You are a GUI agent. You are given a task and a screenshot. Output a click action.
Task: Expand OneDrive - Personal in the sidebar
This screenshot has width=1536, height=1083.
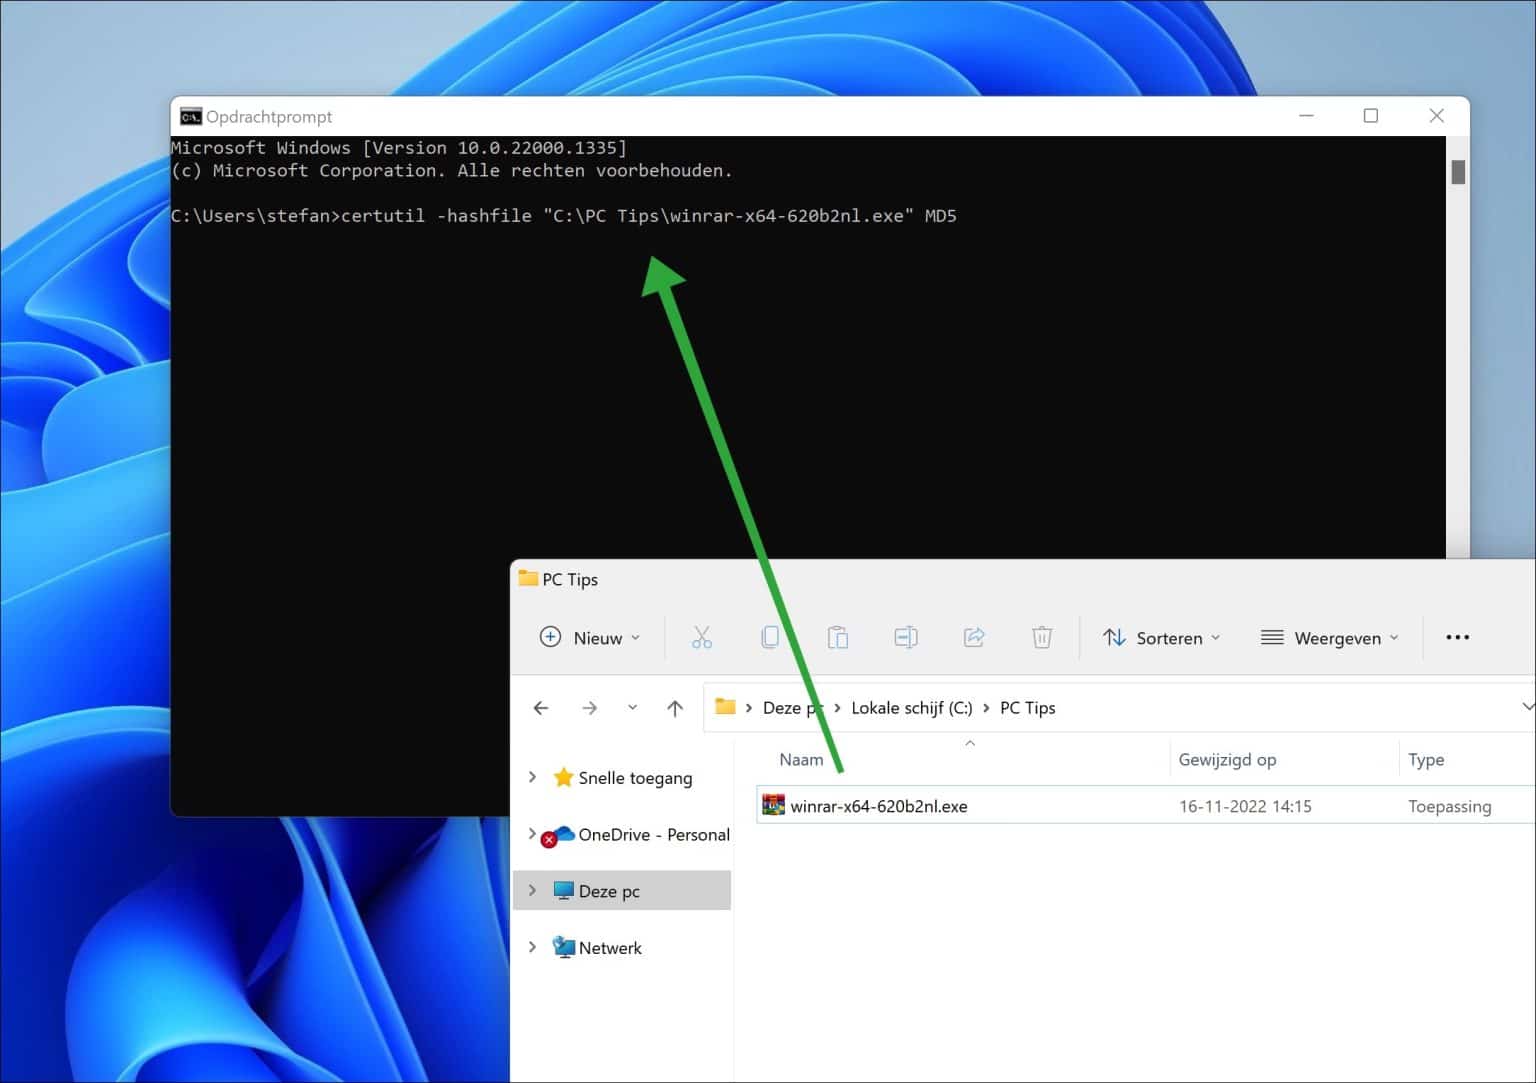531,834
